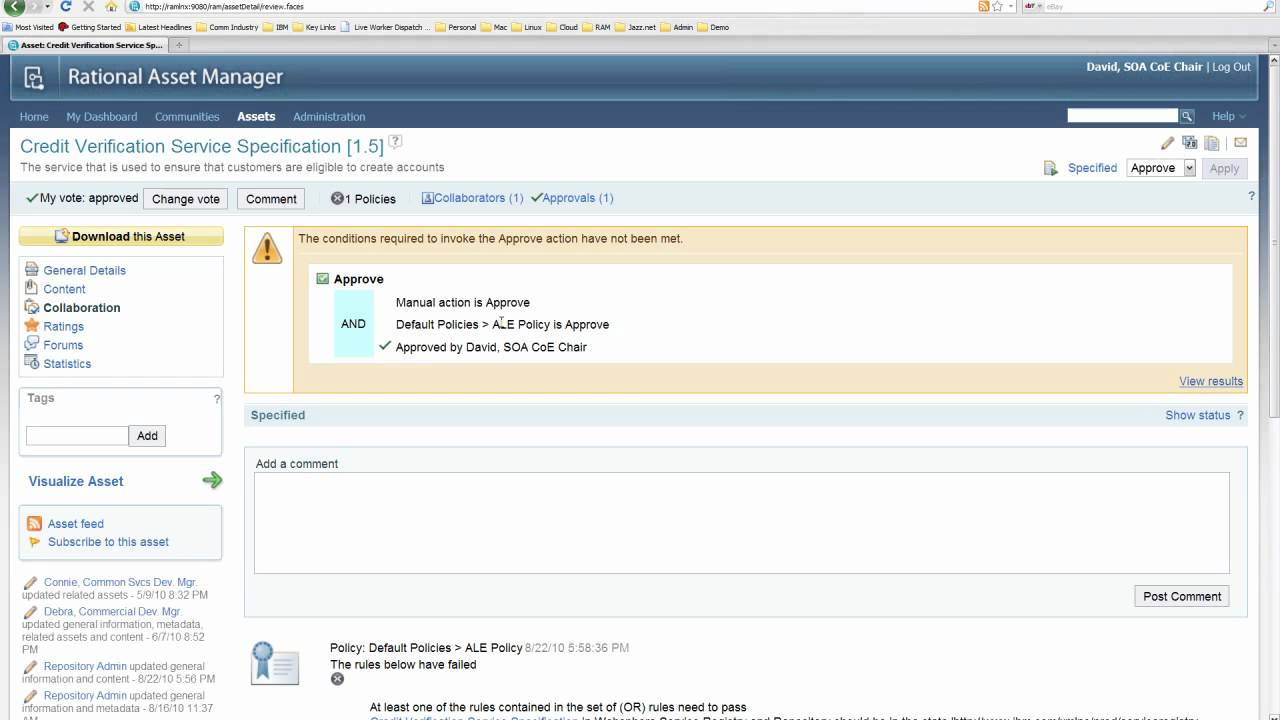Click in the Add a comment text area
Image resolution: width=1280 pixels, height=720 pixels.
tap(741, 523)
